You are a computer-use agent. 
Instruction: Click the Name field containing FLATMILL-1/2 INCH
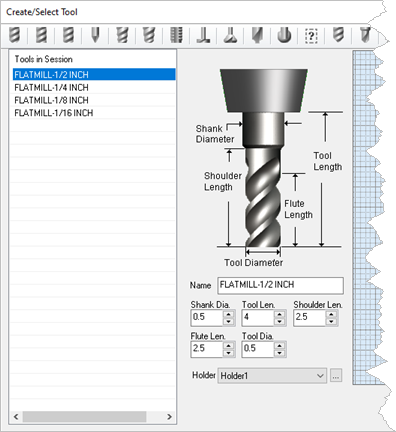(280, 285)
